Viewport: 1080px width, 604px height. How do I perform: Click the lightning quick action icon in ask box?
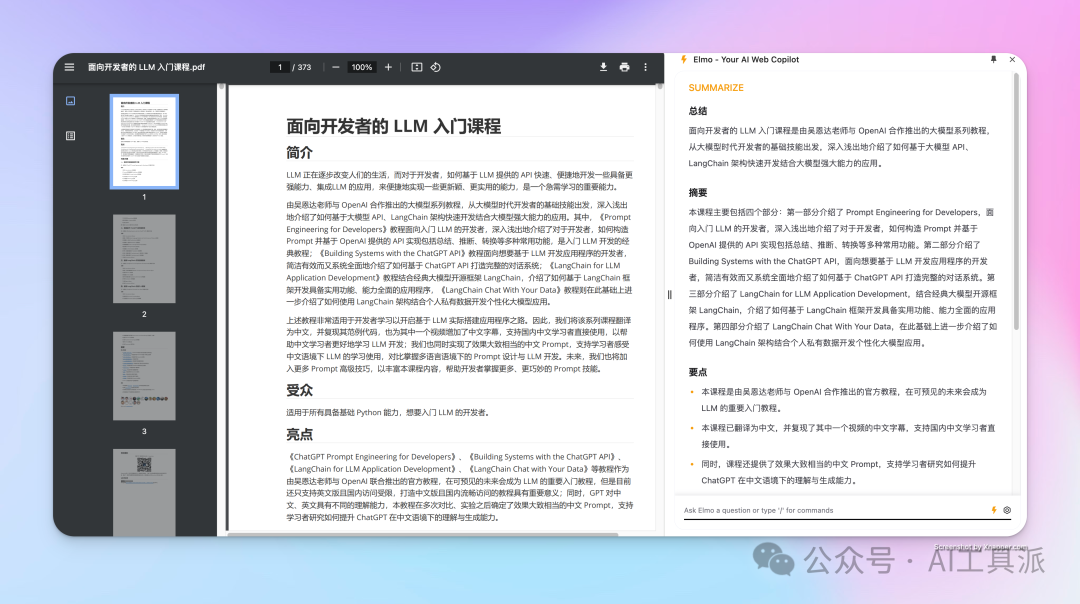coord(994,510)
